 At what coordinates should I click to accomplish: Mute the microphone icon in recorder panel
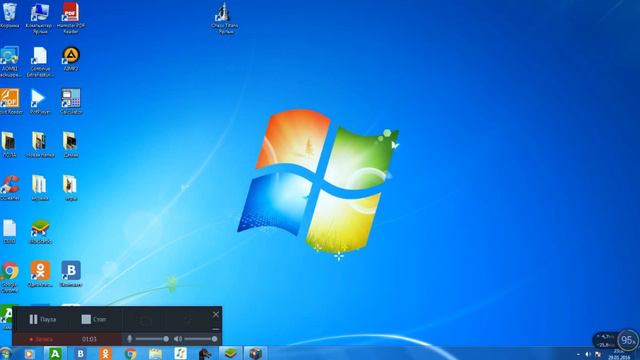(129, 339)
